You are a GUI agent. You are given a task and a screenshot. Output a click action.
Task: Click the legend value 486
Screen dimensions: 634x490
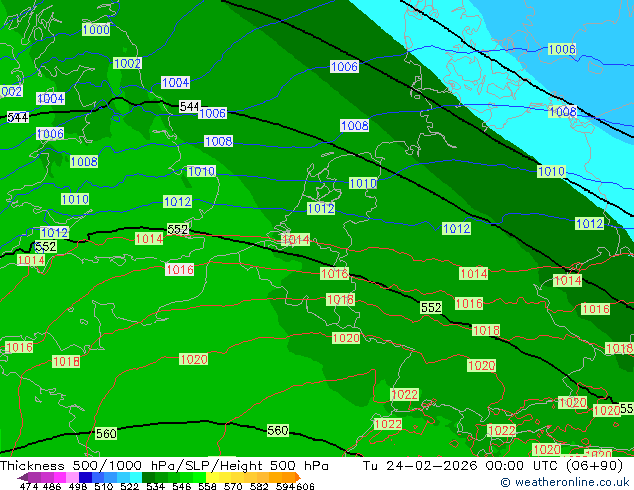52,486
